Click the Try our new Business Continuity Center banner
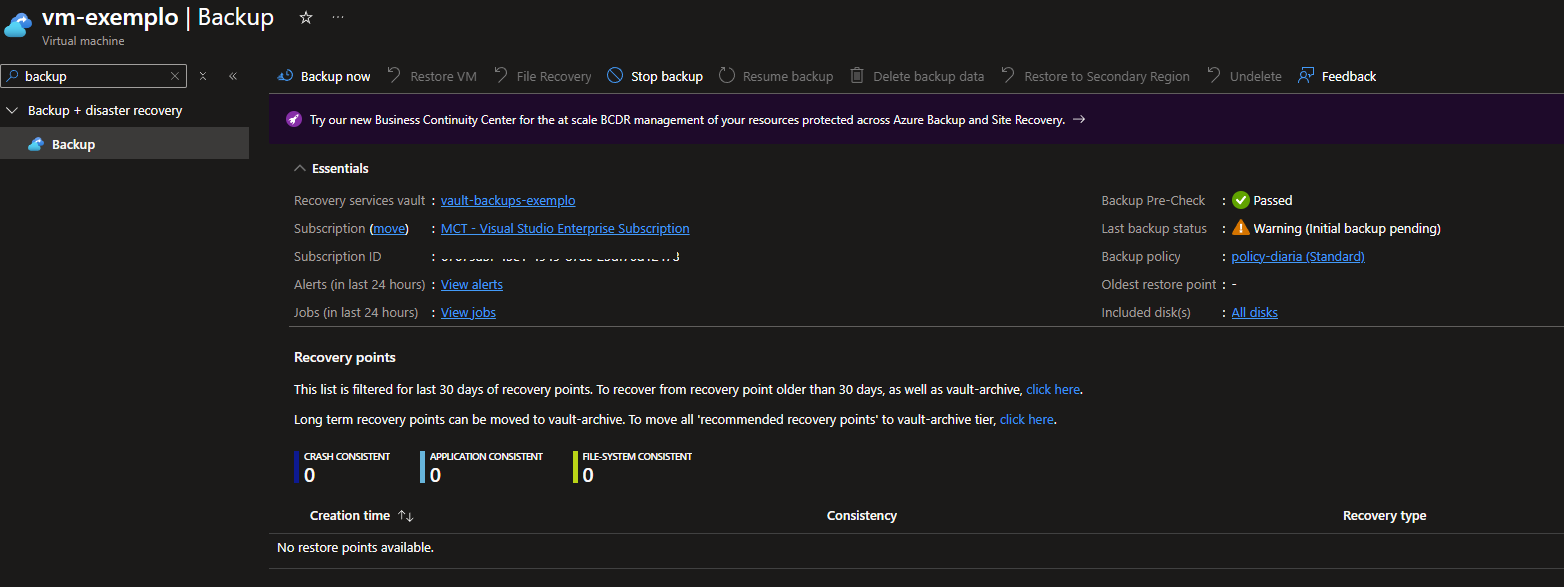Screen dimensions: 1564x587 tap(916, 120)
